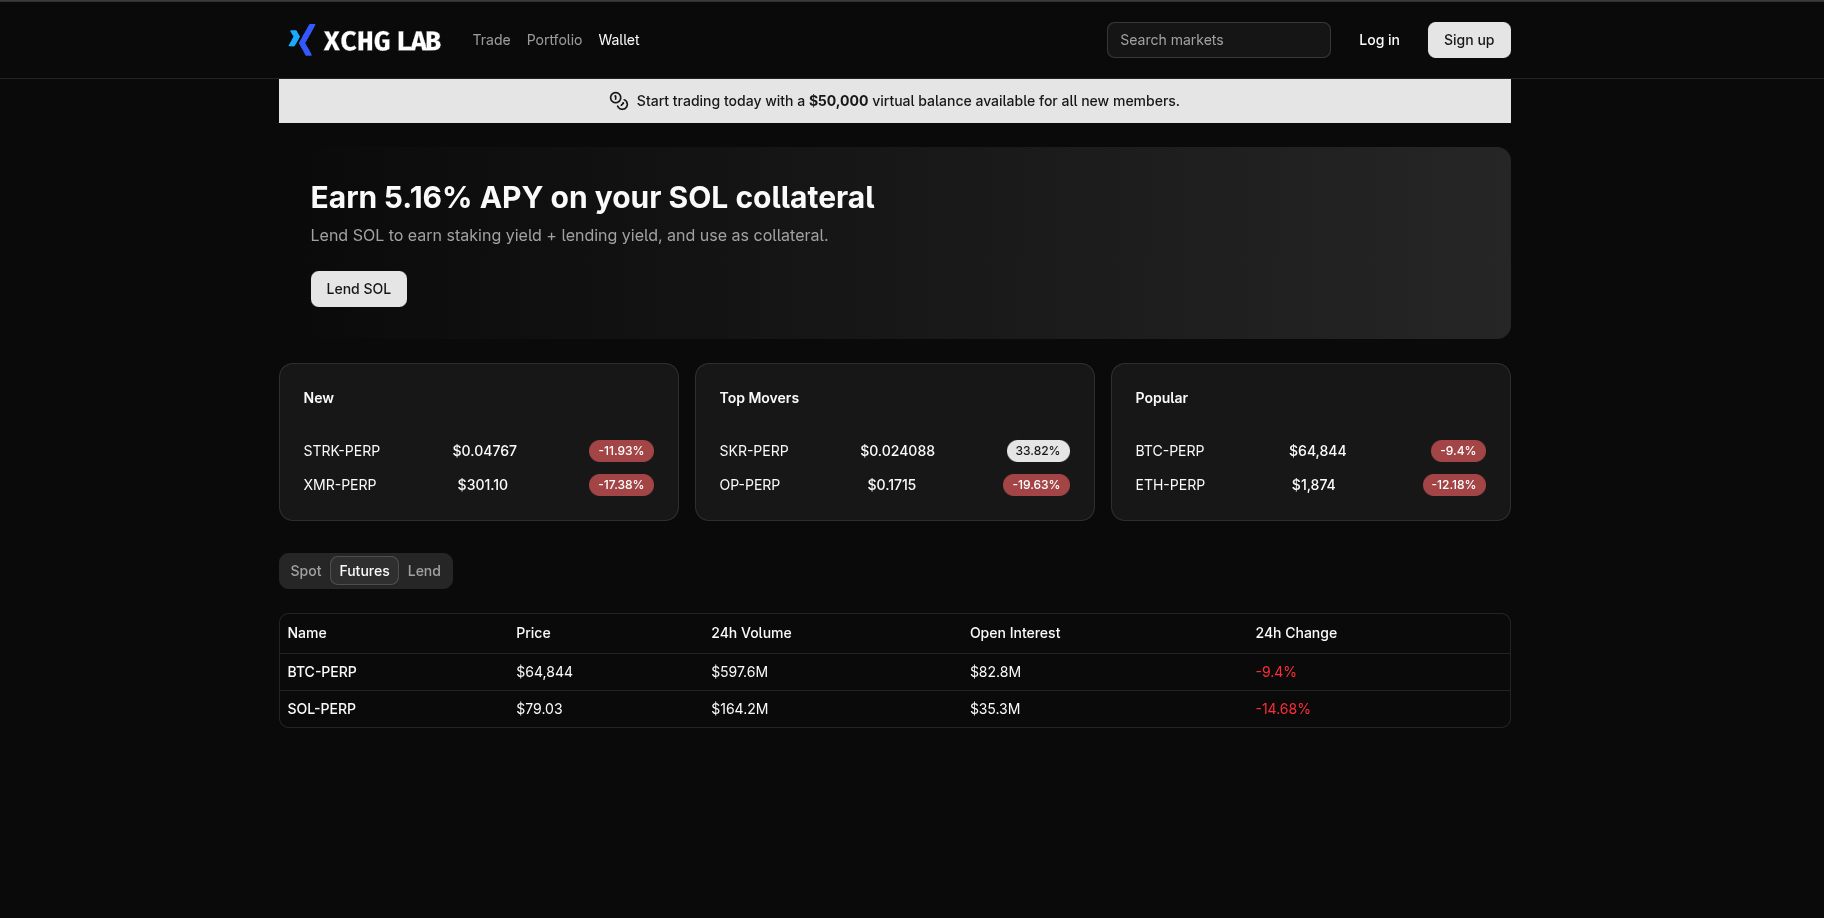Open the SOL-PERP row in the futures table
Image resolution: width=1824 pixels, height=918 pixels.
pyautogui.click(x=322, y=709)
